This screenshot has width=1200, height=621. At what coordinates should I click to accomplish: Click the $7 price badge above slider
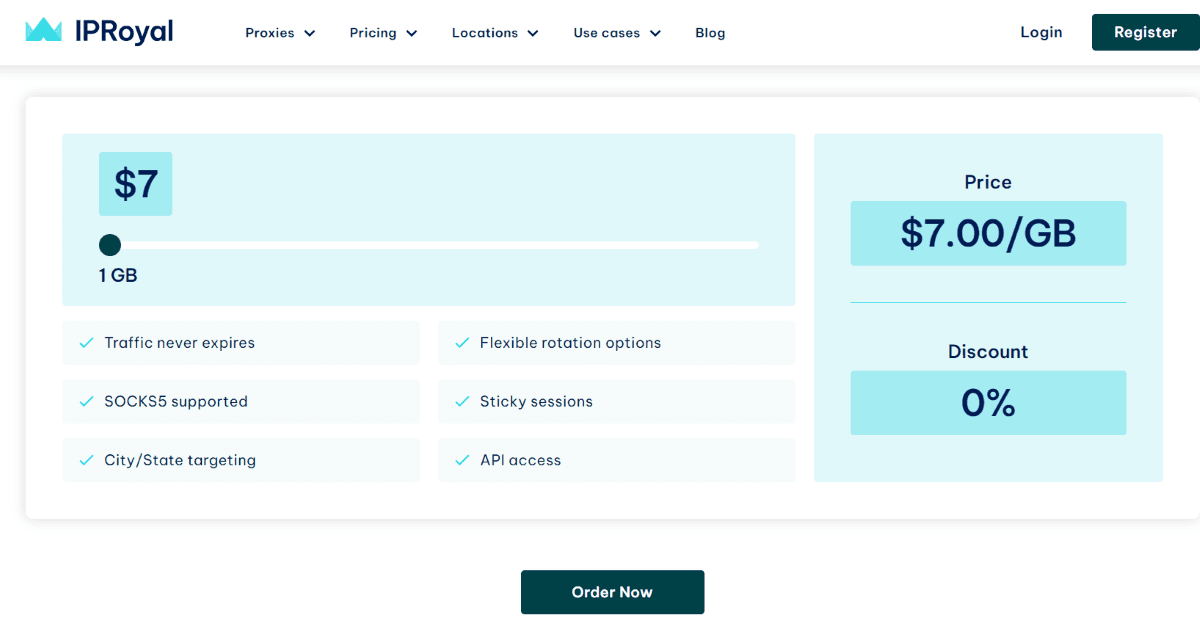tap(136, 184)
